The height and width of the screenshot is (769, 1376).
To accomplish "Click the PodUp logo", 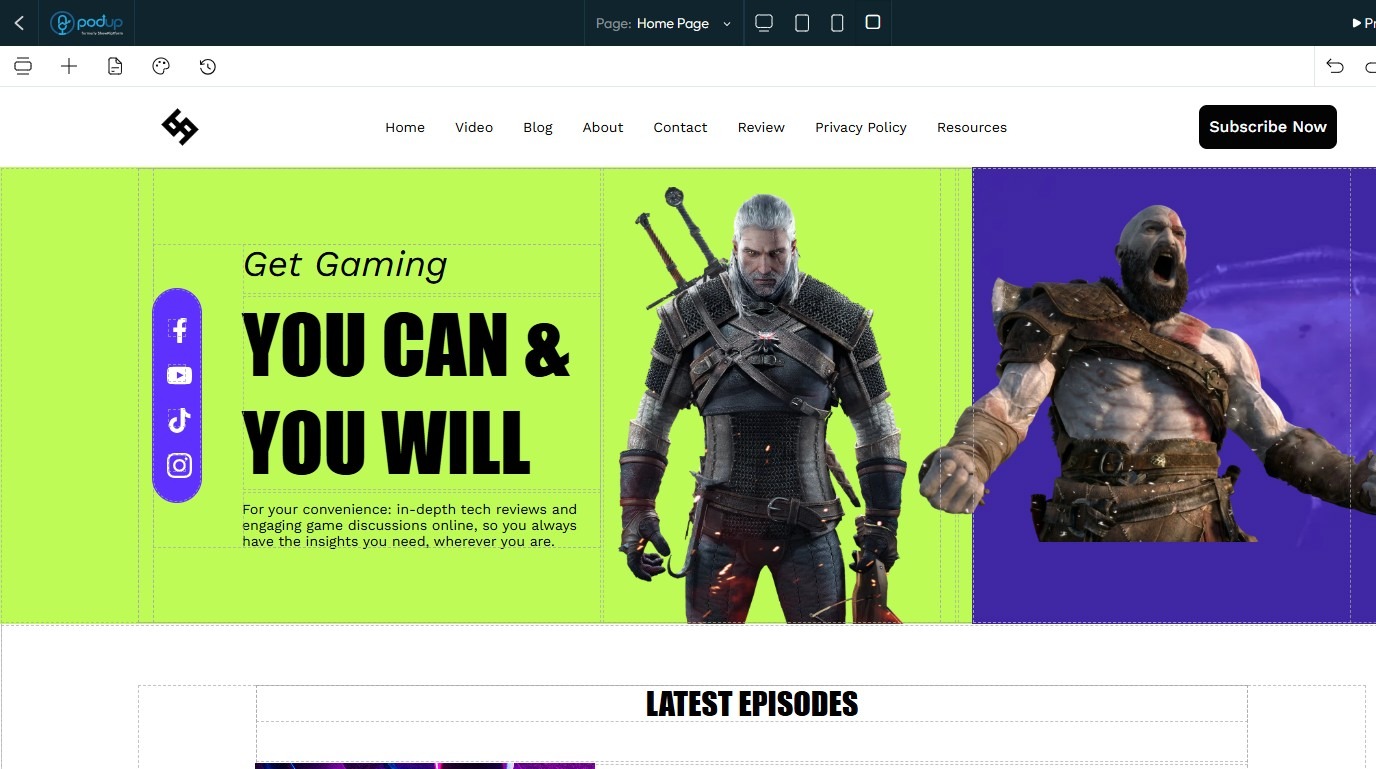I will pos(87,23).
